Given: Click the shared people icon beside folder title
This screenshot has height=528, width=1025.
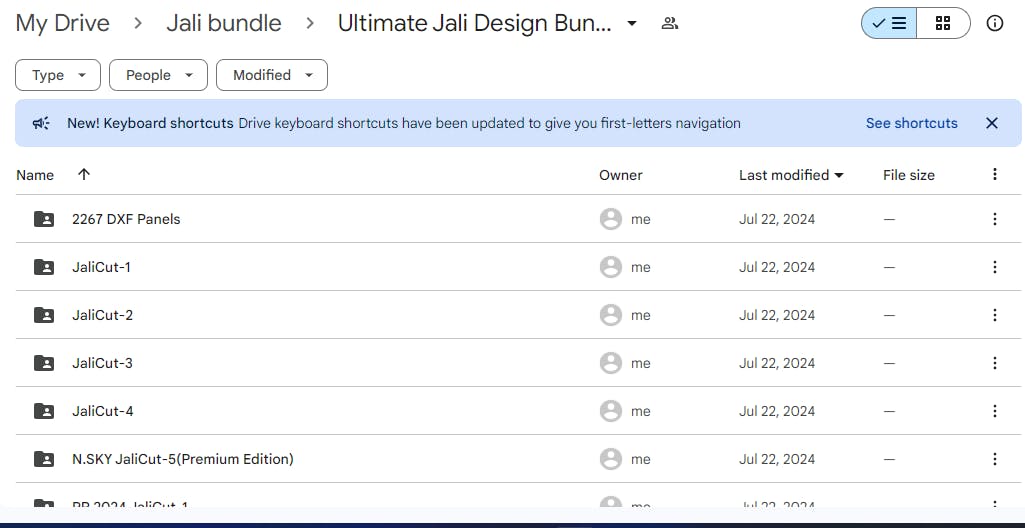Looking at the screenshot, I should (x=670, y=24).
